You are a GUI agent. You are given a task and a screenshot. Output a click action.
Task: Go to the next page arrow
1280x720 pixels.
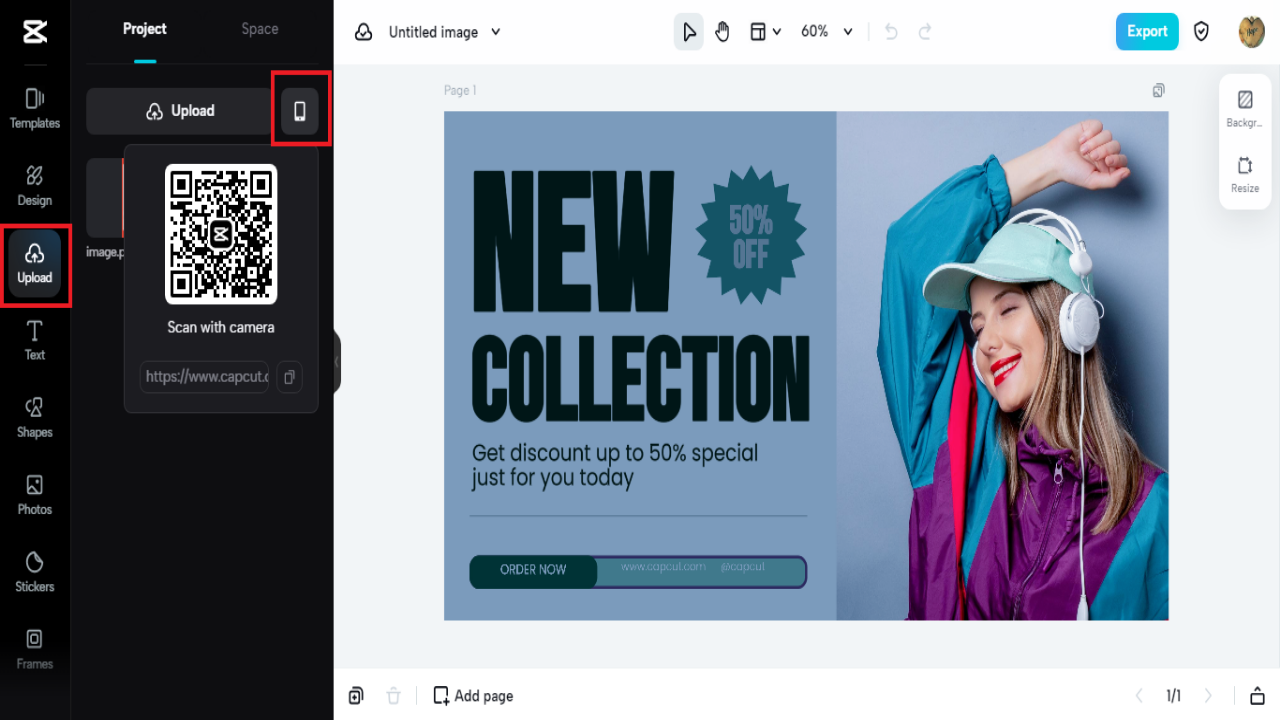(x=1208, y=696)
